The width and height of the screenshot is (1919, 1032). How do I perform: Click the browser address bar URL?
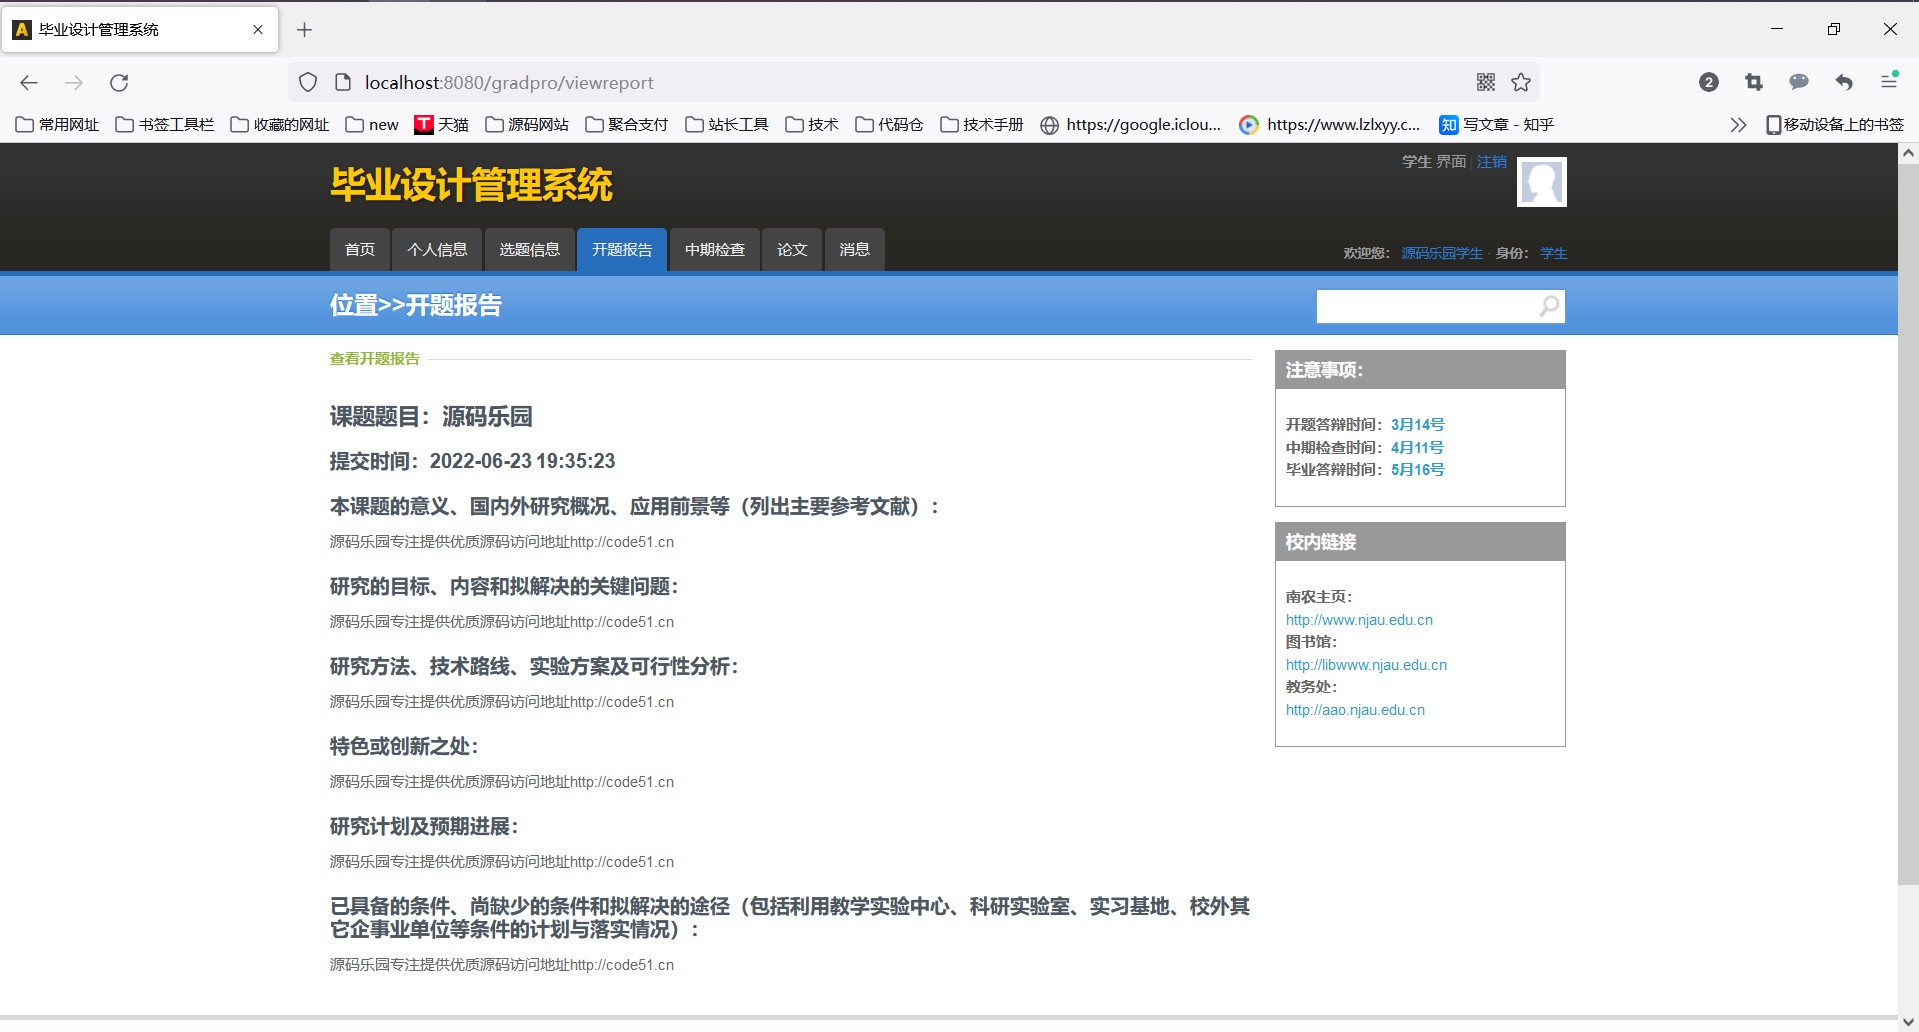point(509,83)
